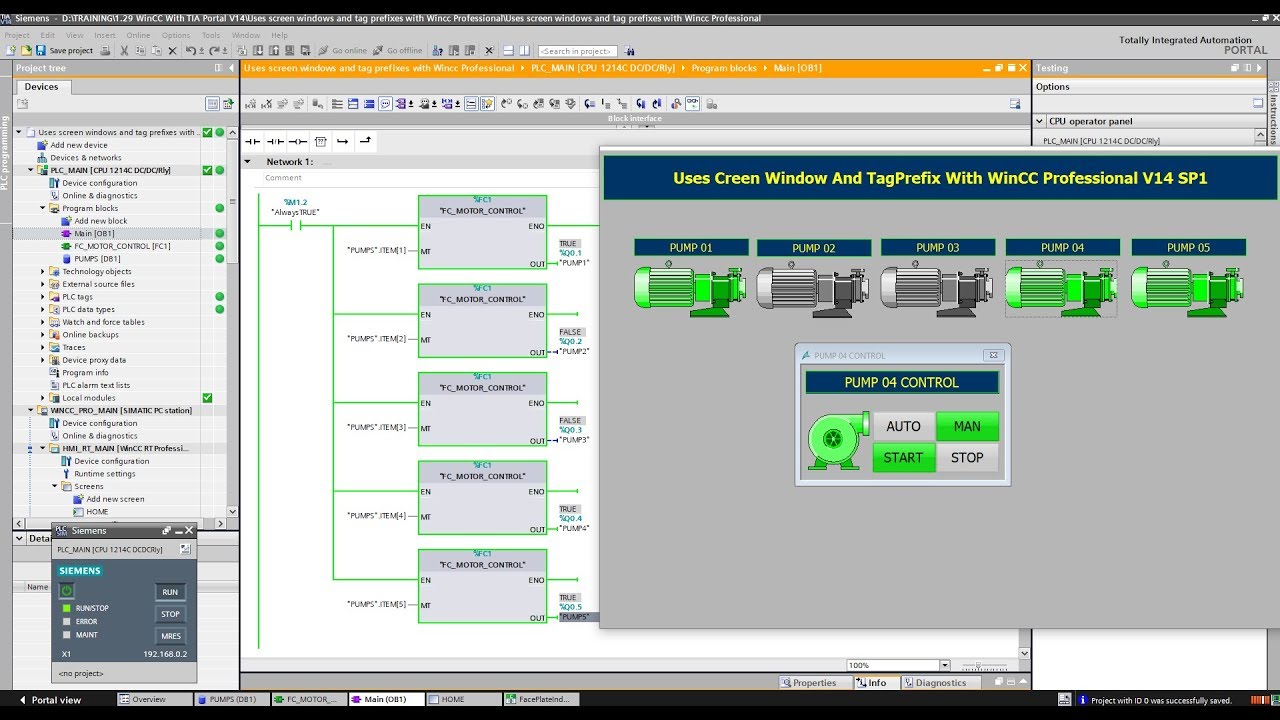Click the PUMP 05 motor graphic
Viewport: 1280px width, 720px height.
coord(1188,288)
